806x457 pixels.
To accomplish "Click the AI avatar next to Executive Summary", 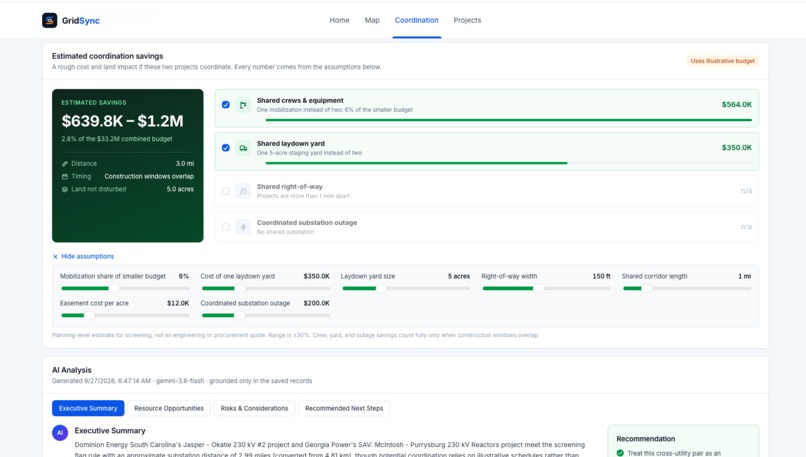I will 60,433.
